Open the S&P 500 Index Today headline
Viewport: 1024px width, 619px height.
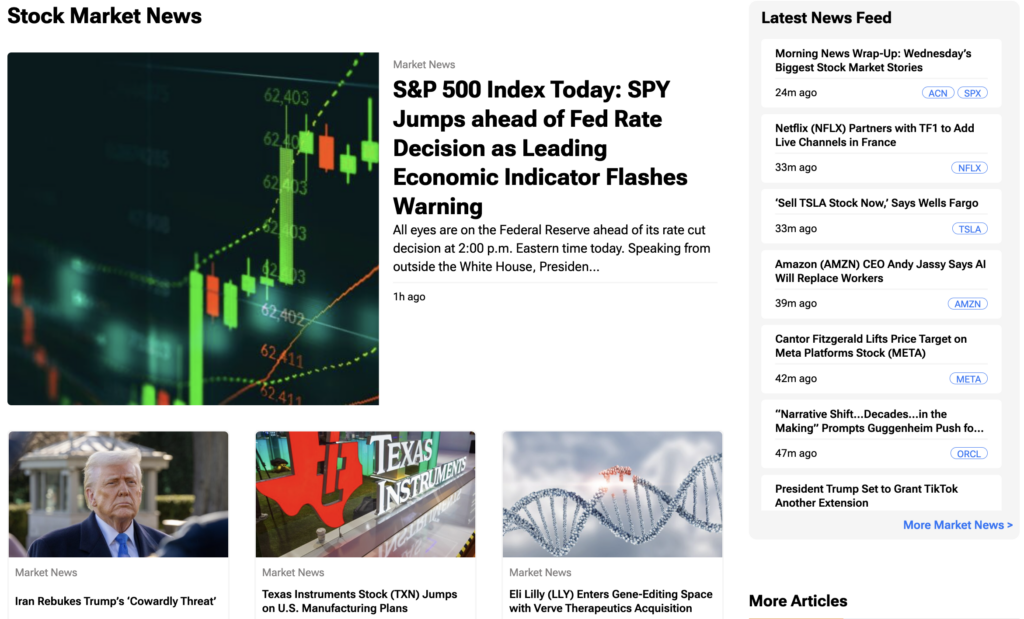click(540, 148)
